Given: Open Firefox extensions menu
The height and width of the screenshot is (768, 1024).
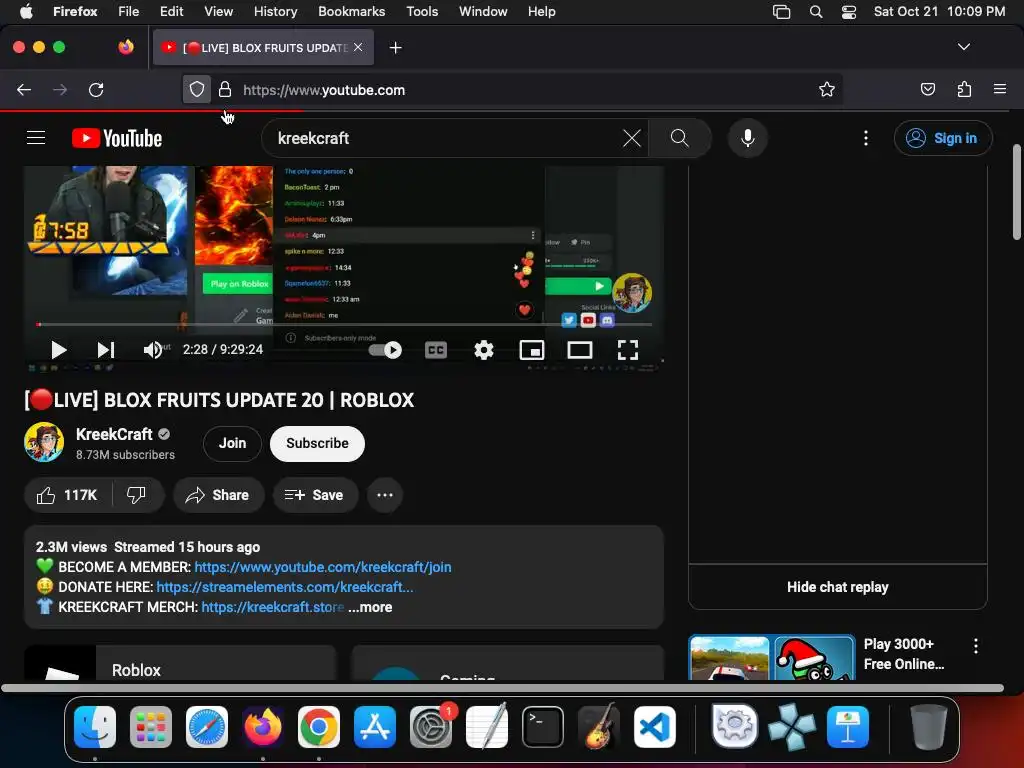Looking at the screenshot, I should pyautogui.click(x=964, y=89).
